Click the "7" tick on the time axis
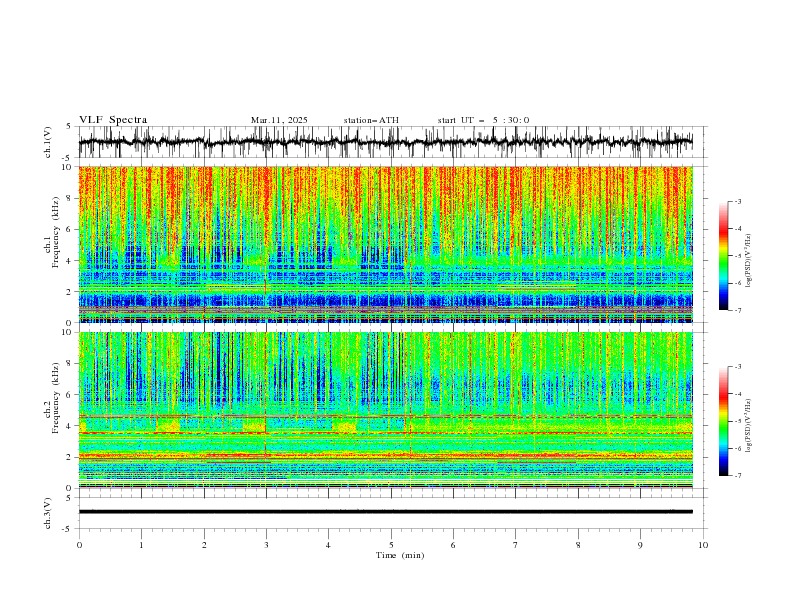The height and width of the screenshot is (612, 792). (x=516, y=545)
